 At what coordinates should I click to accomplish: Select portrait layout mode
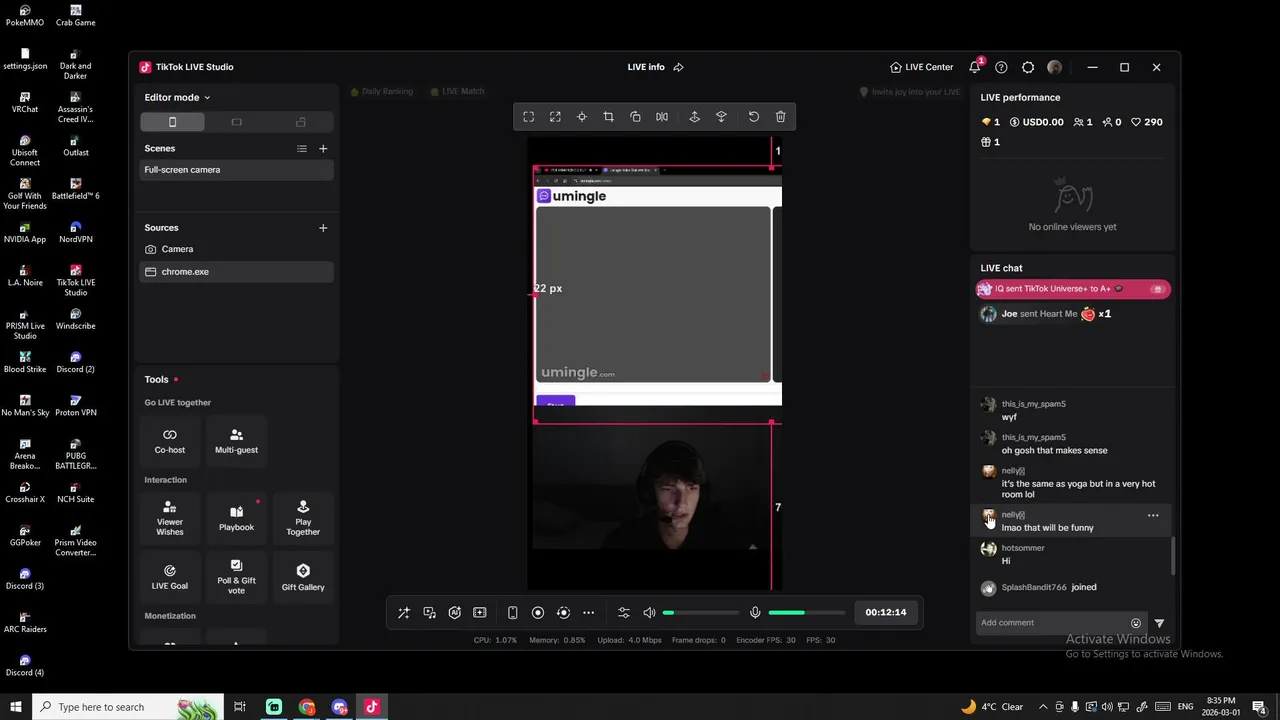click(x=172, y=122)
